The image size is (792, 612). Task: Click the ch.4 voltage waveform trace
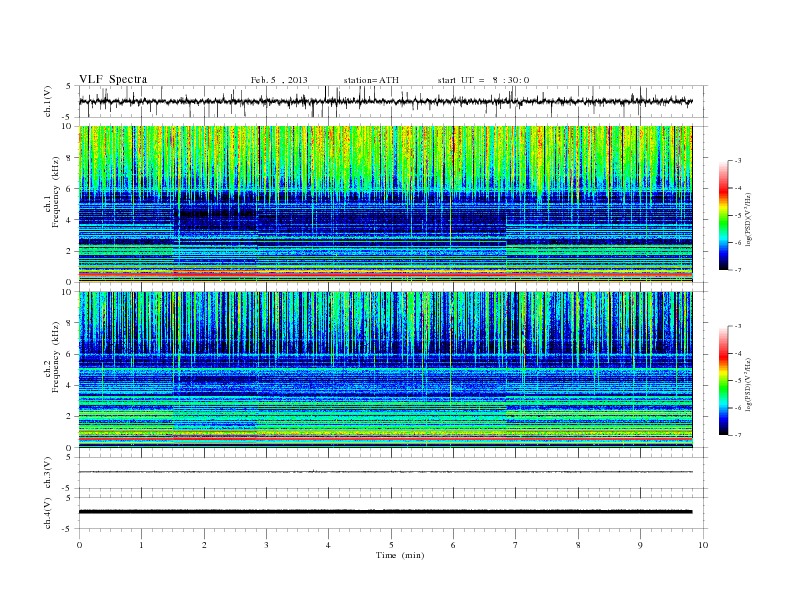(385, 512)
